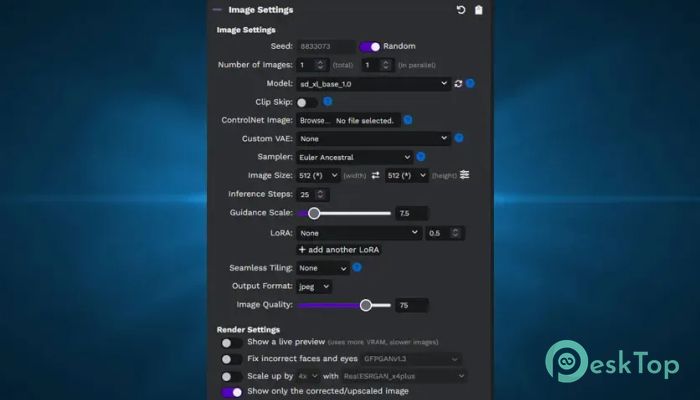Click the Guidance Scale value field 7.5
Image resolution: width=700 pixels, height=400 pixels.
[x=412, y=213]
